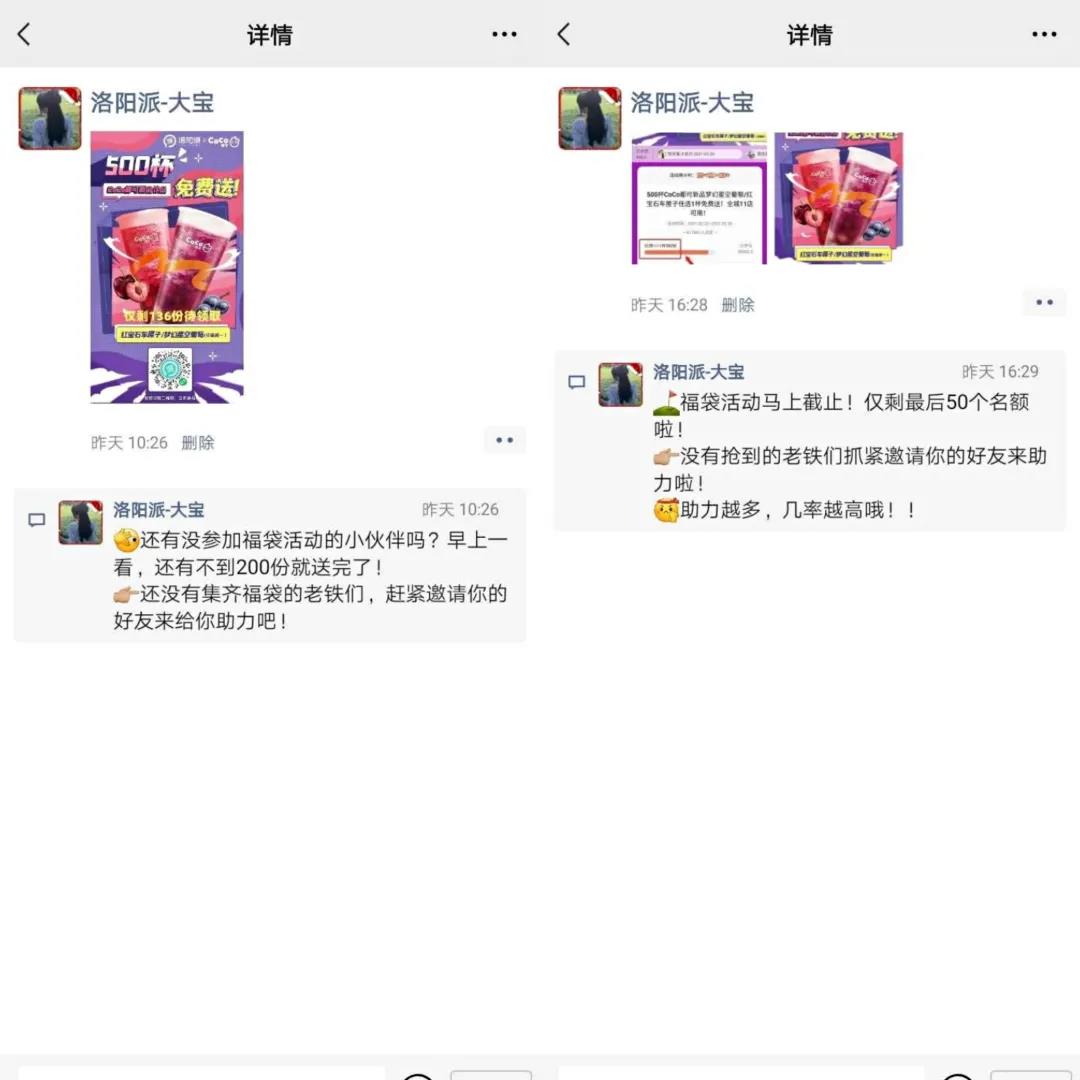Screen dimensions: 1080x1080
Task: Open 洛阳派-大宝 name link atop left post
Action: click(152, 102)
